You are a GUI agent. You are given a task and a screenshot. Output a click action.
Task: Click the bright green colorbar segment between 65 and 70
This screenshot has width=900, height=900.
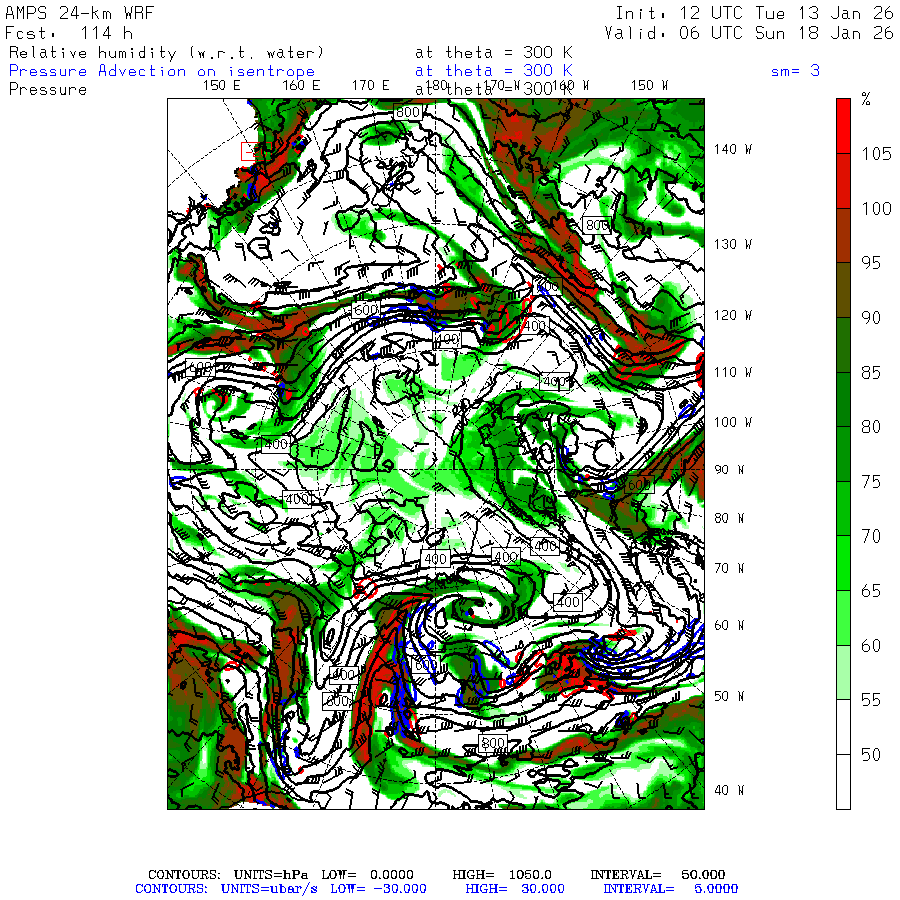click(x=843, y=563)
